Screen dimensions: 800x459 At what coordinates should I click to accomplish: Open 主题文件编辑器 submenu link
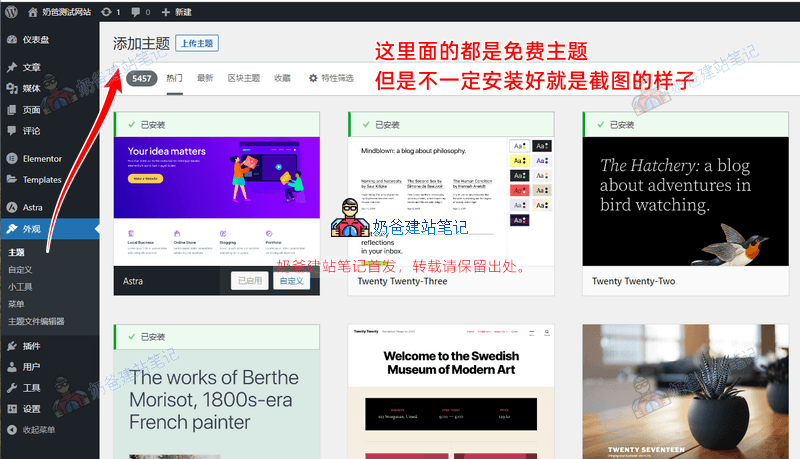pos(36,321)
